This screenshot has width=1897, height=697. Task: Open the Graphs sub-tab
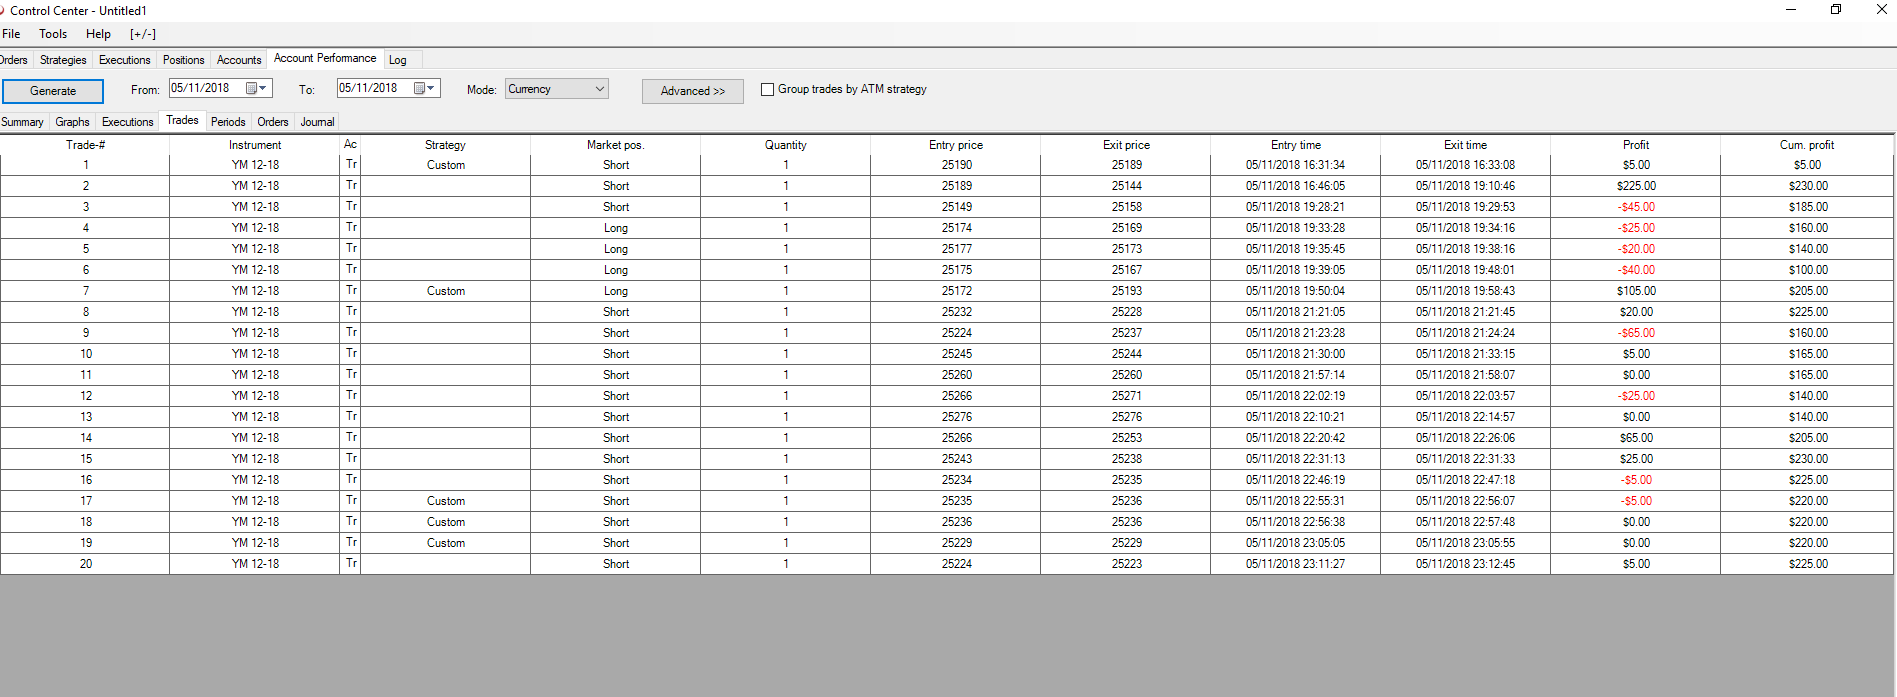coord(72,122)
